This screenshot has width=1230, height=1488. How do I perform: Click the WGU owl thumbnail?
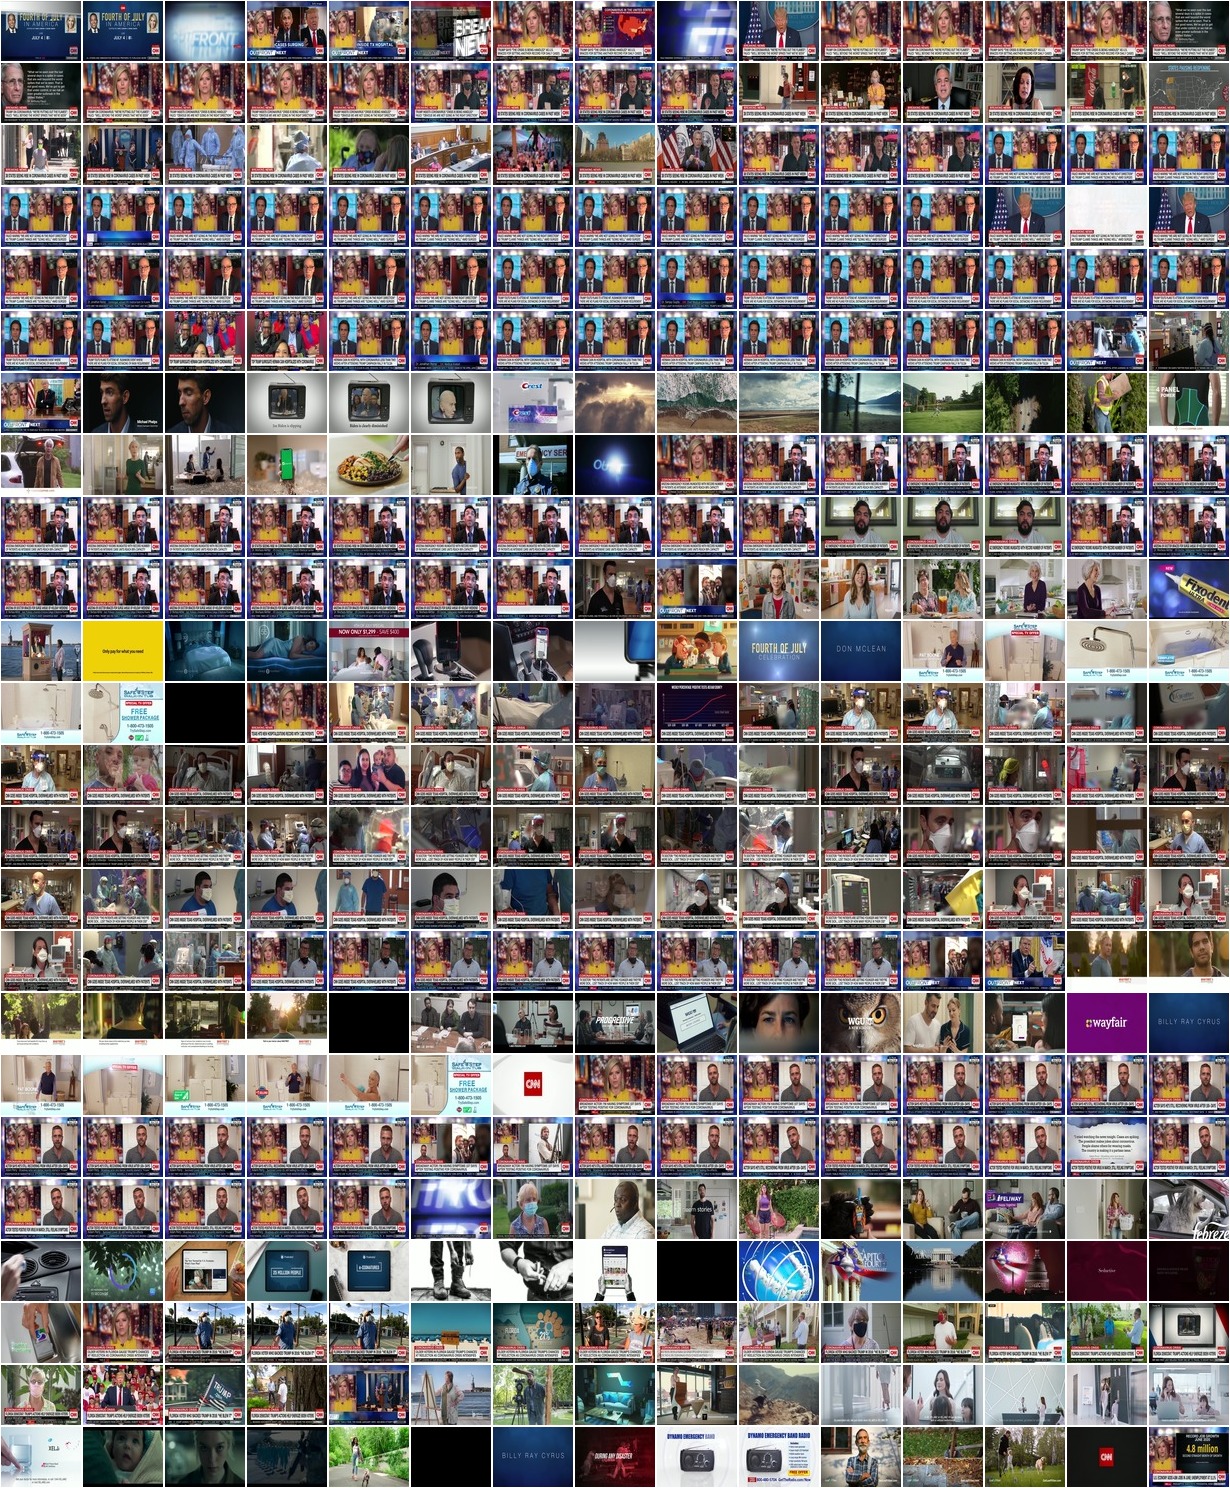click(x=861, y=1022)
